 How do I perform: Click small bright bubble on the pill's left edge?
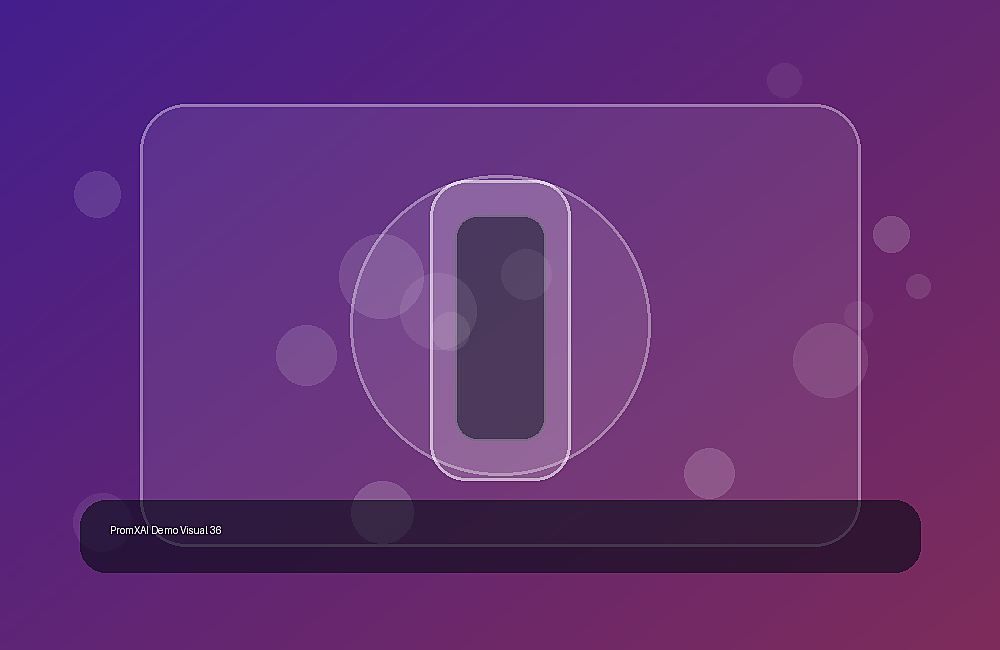click(450, 331)
